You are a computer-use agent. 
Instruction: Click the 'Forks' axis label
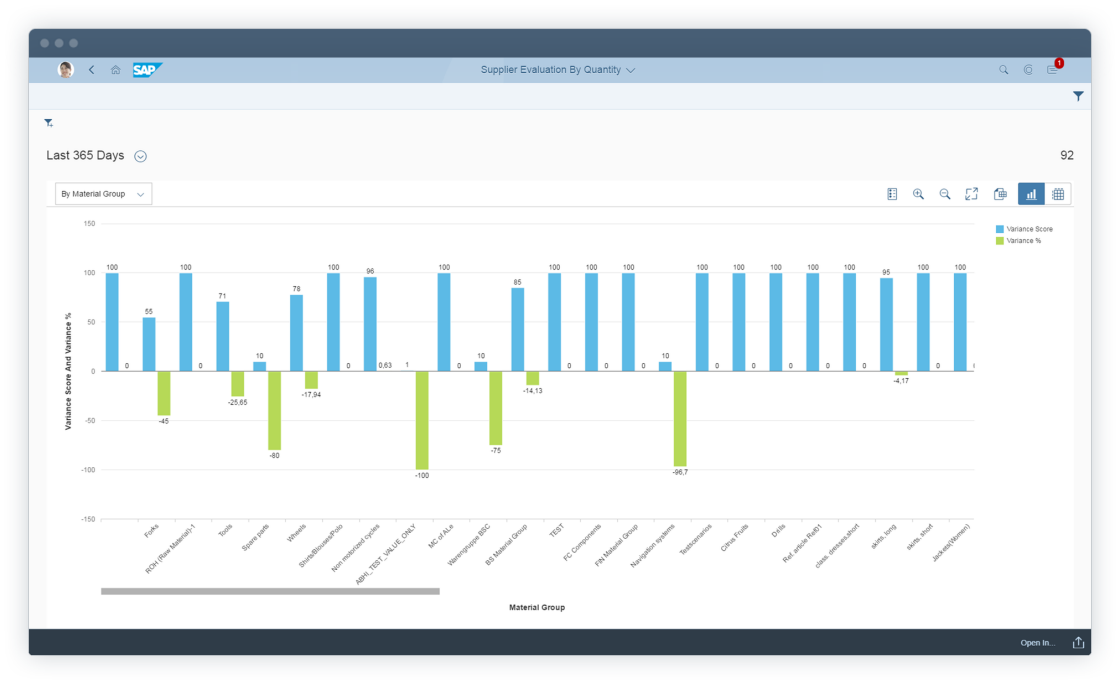pyautogui.click(x=151, y=531)
